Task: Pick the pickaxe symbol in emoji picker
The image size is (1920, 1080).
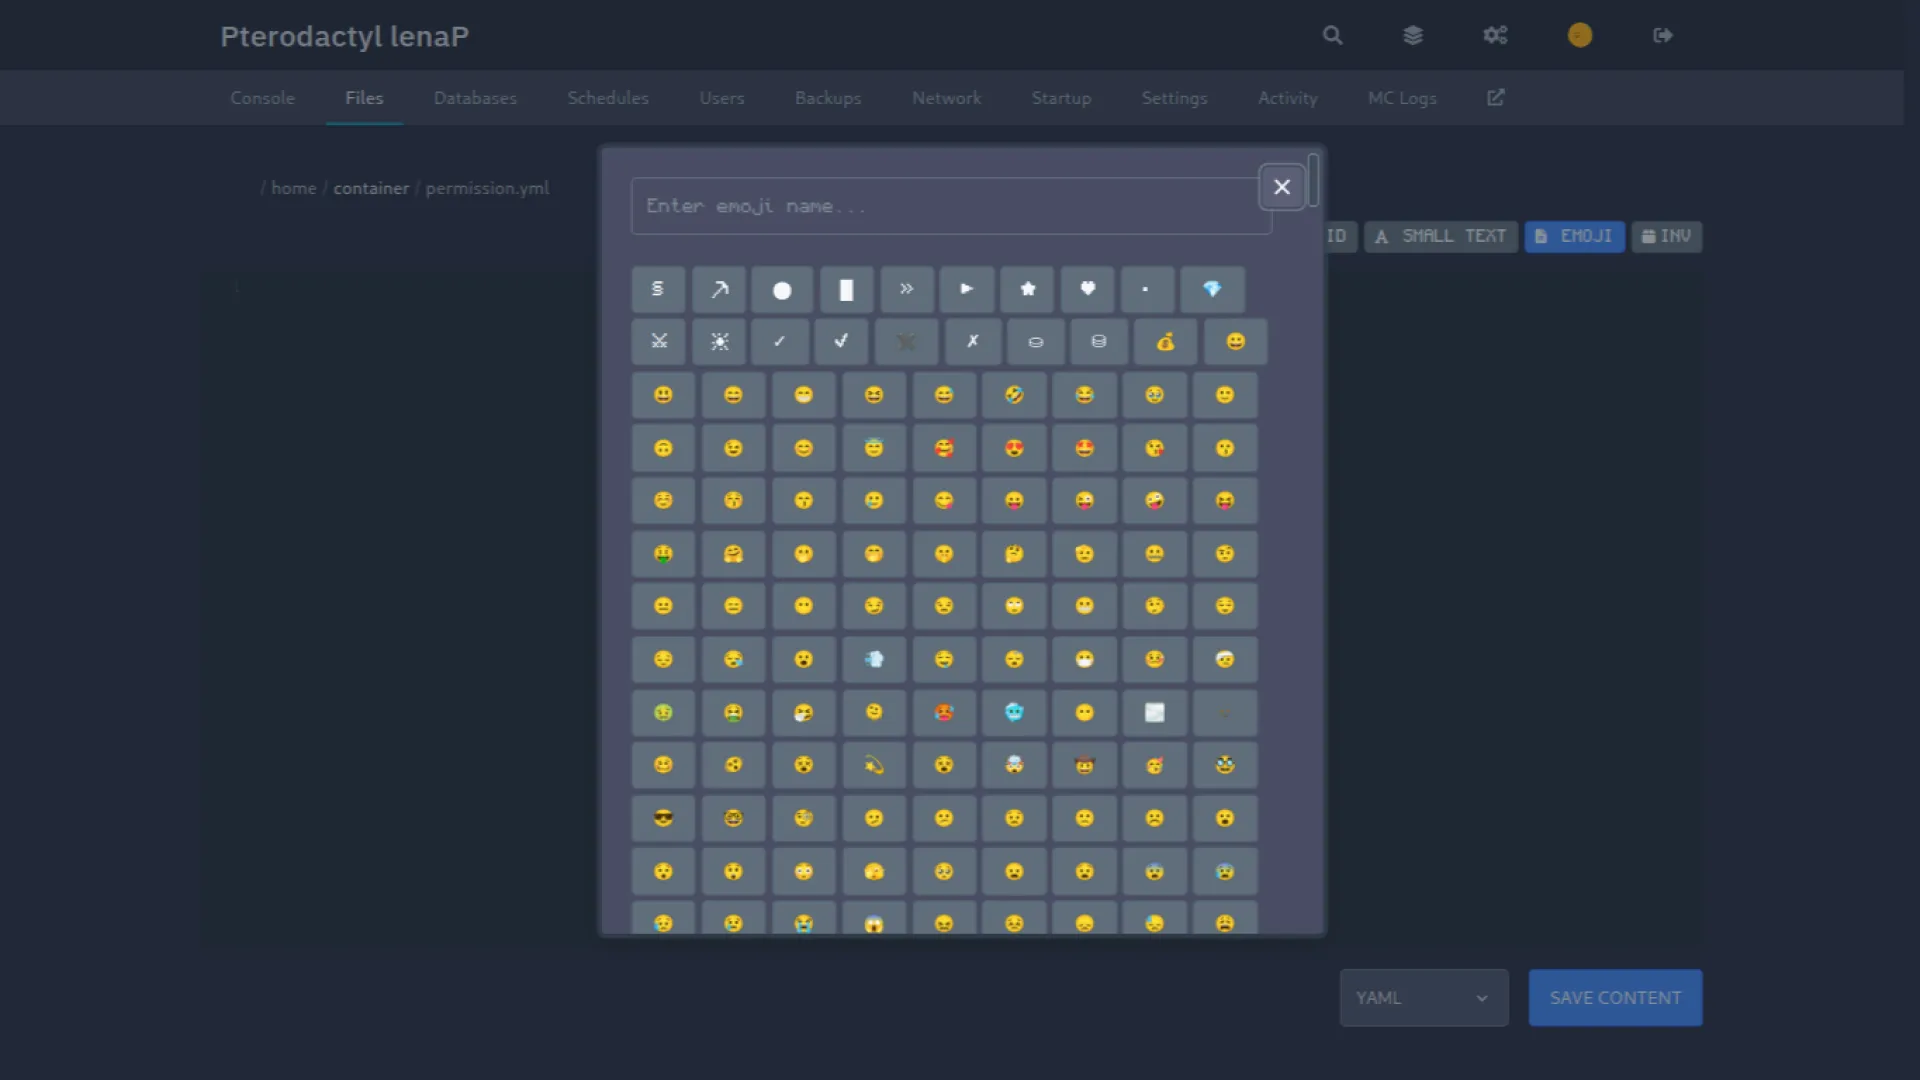Action: coord(720,290)
